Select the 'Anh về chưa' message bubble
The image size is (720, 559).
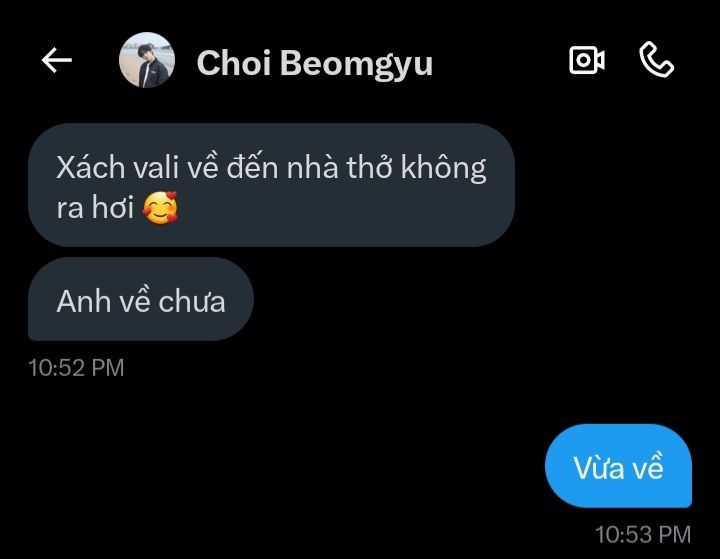(141, 299)
